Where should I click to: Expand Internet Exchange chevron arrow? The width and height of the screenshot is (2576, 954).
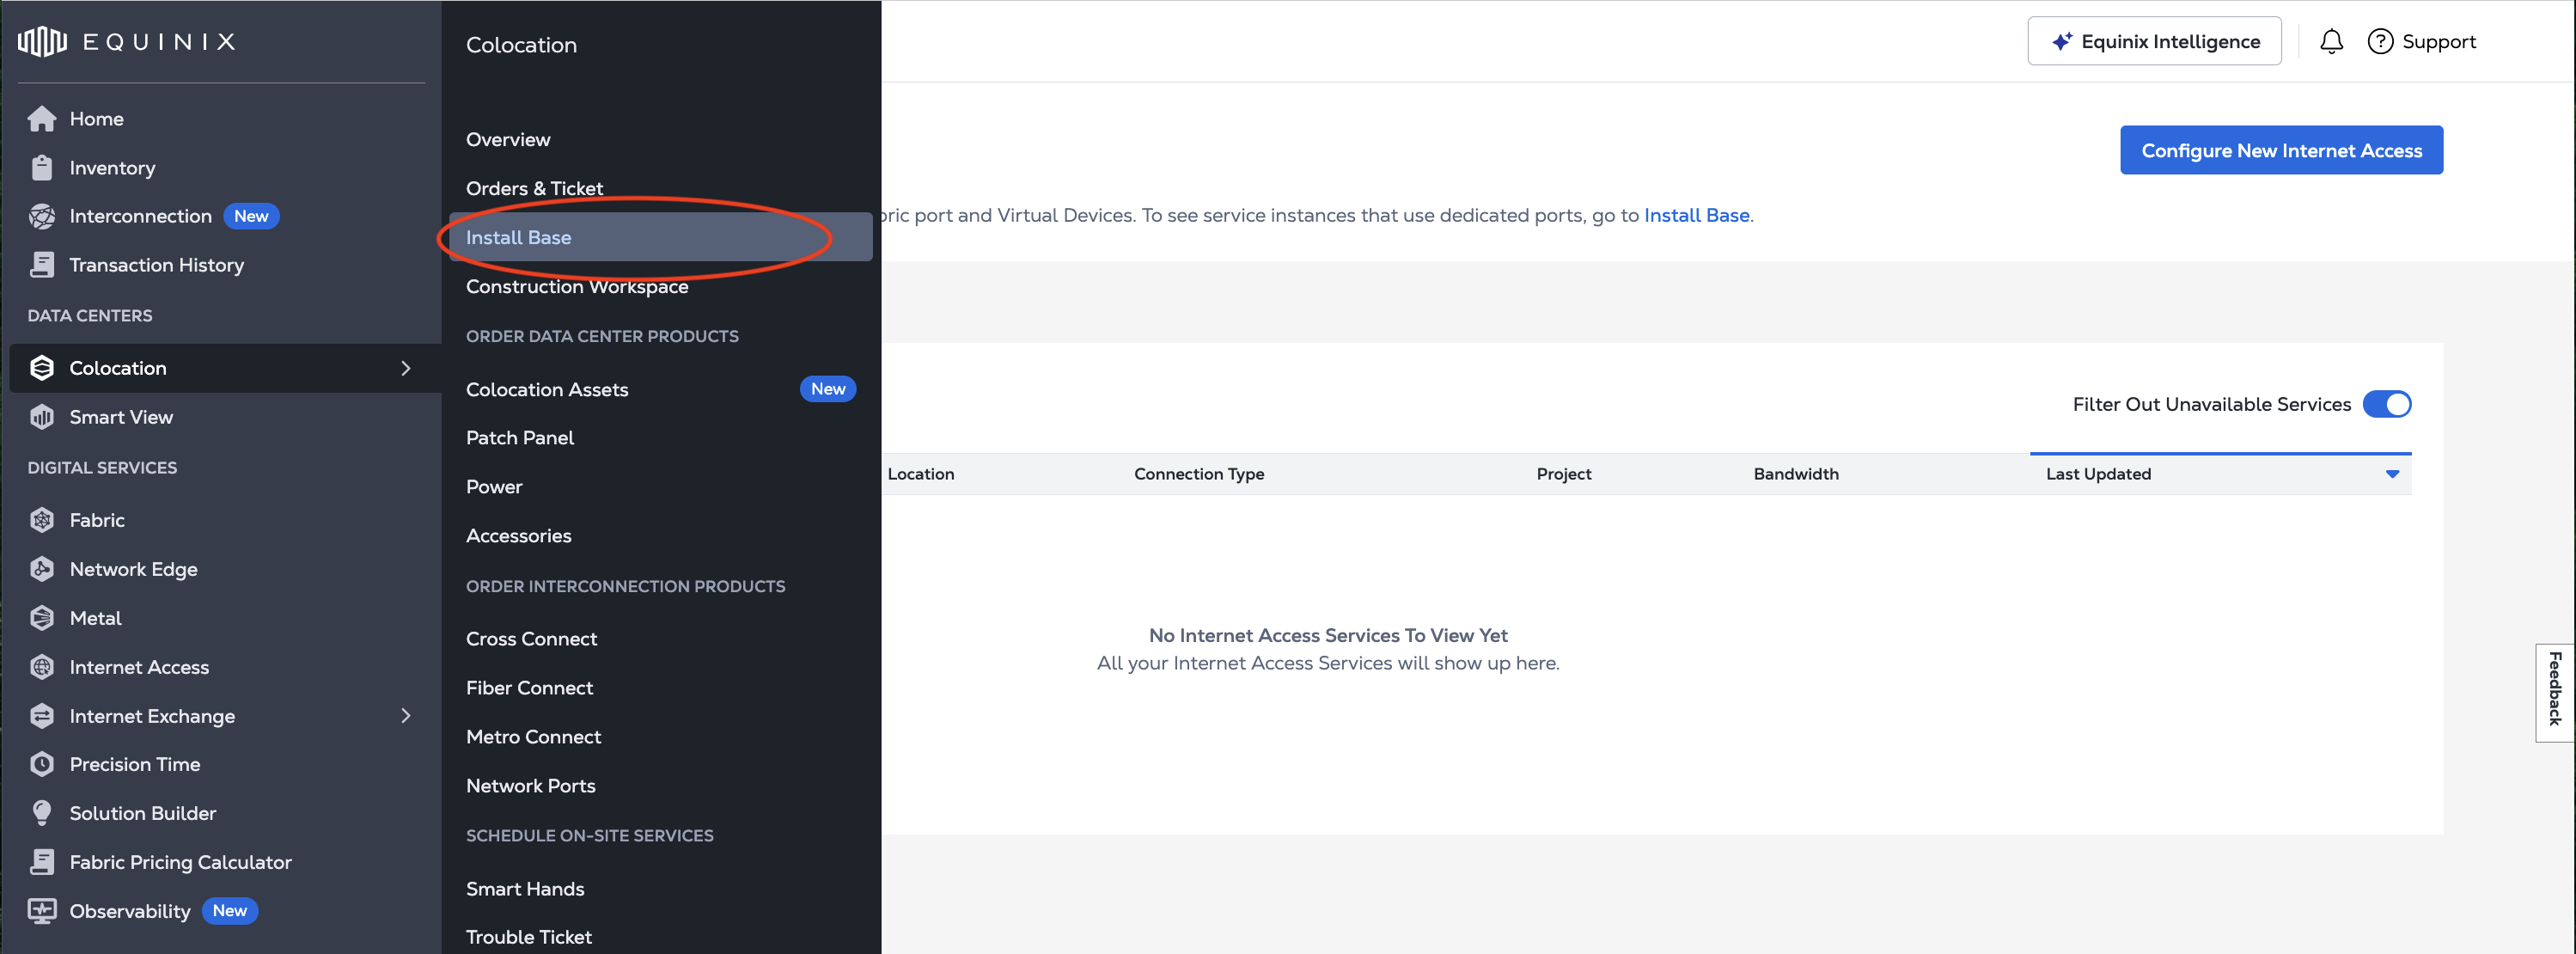pyautogui.click(x=405, y=716)
